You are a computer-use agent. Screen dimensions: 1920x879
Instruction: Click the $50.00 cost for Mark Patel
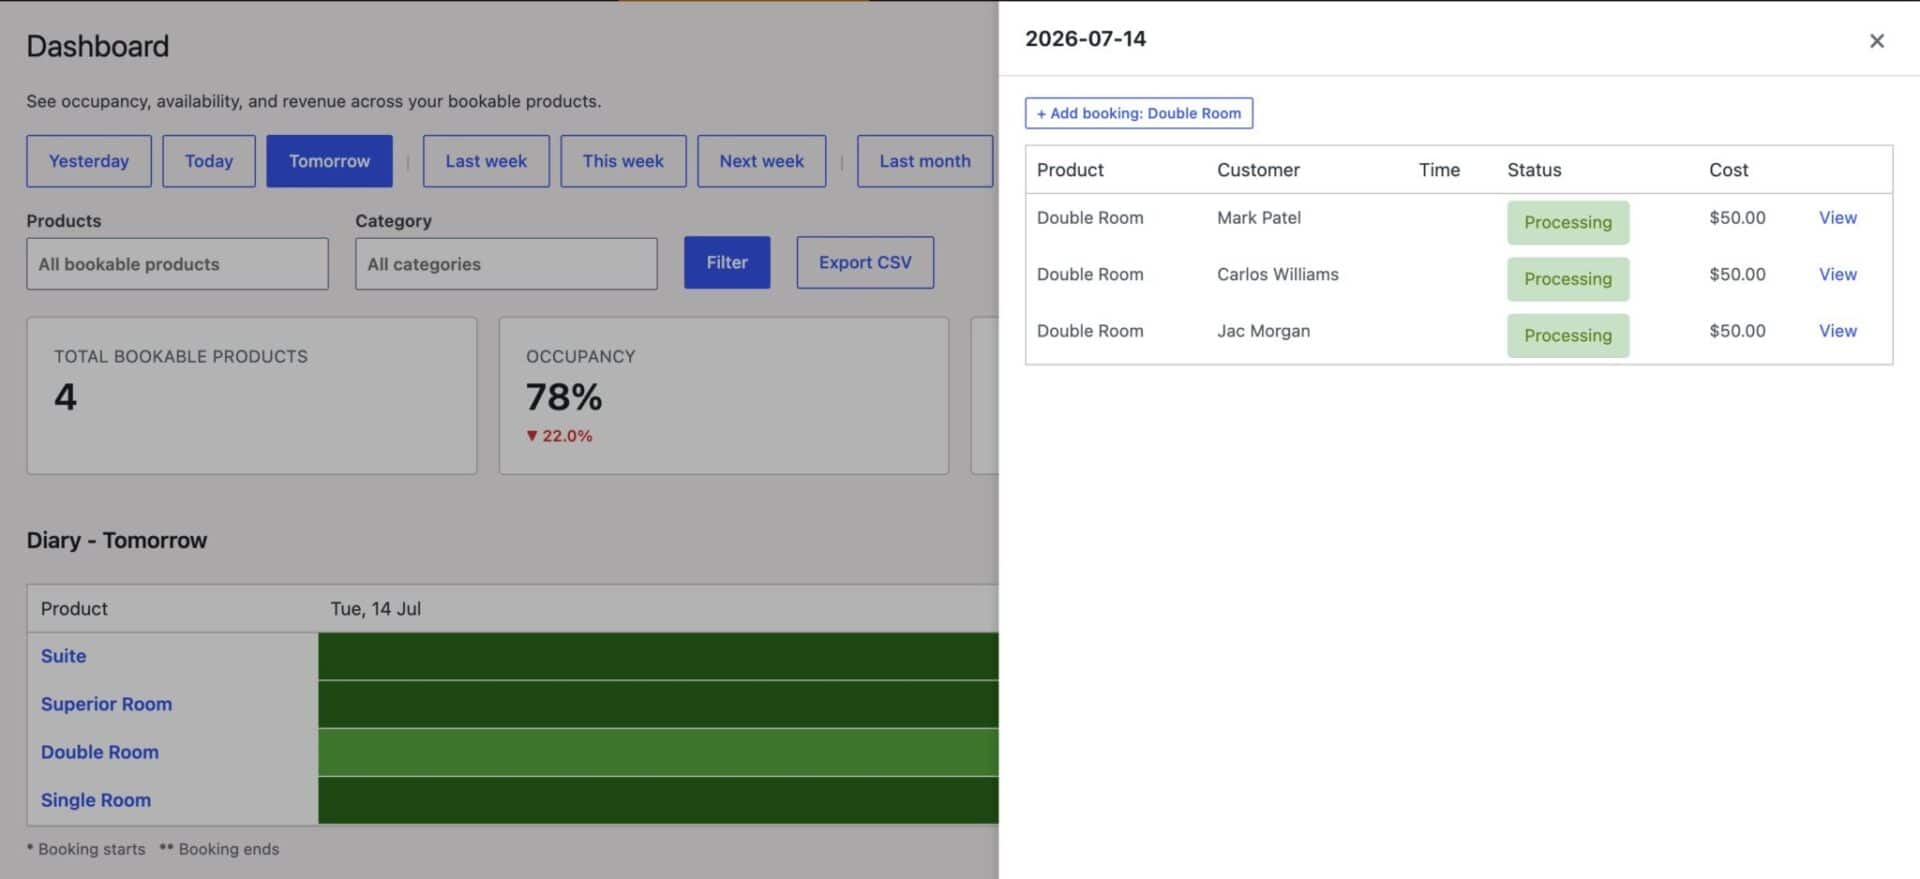(x=1737, y=217)
